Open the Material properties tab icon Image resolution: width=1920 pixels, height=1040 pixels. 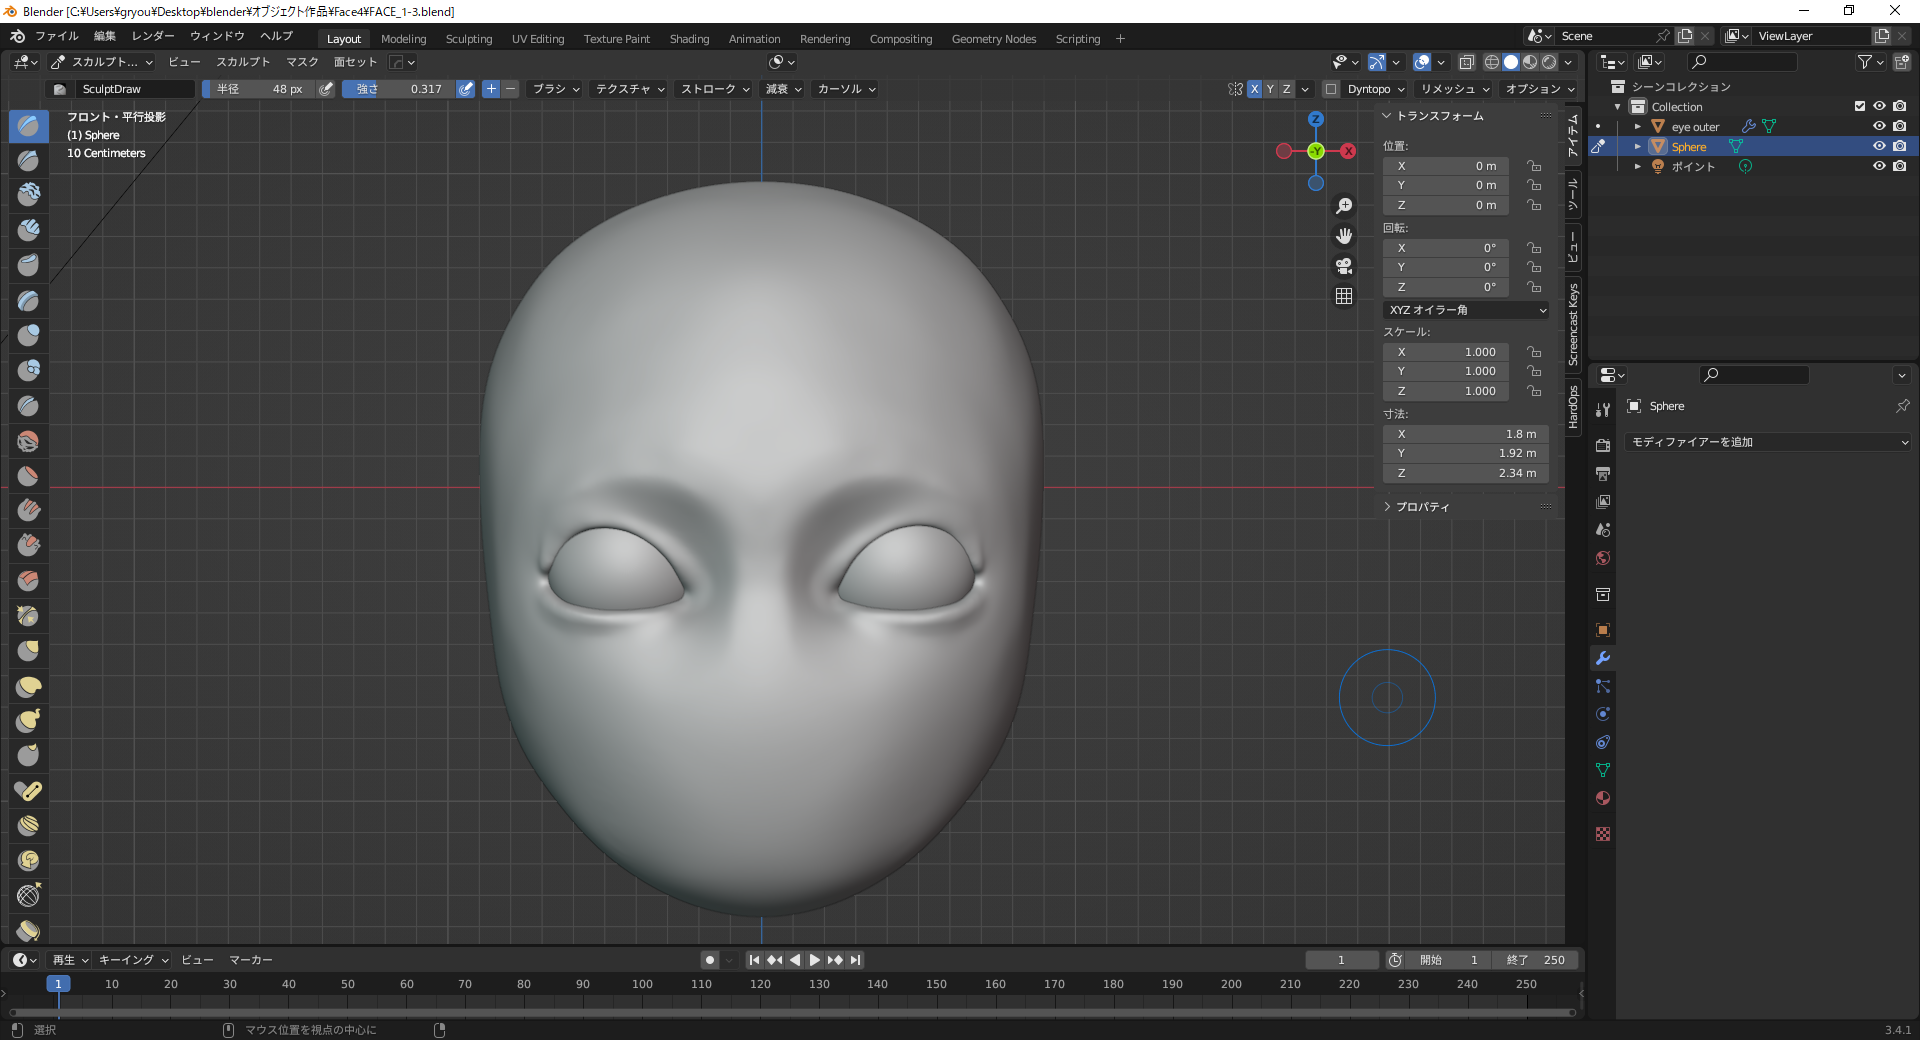tap(1603, 798)
